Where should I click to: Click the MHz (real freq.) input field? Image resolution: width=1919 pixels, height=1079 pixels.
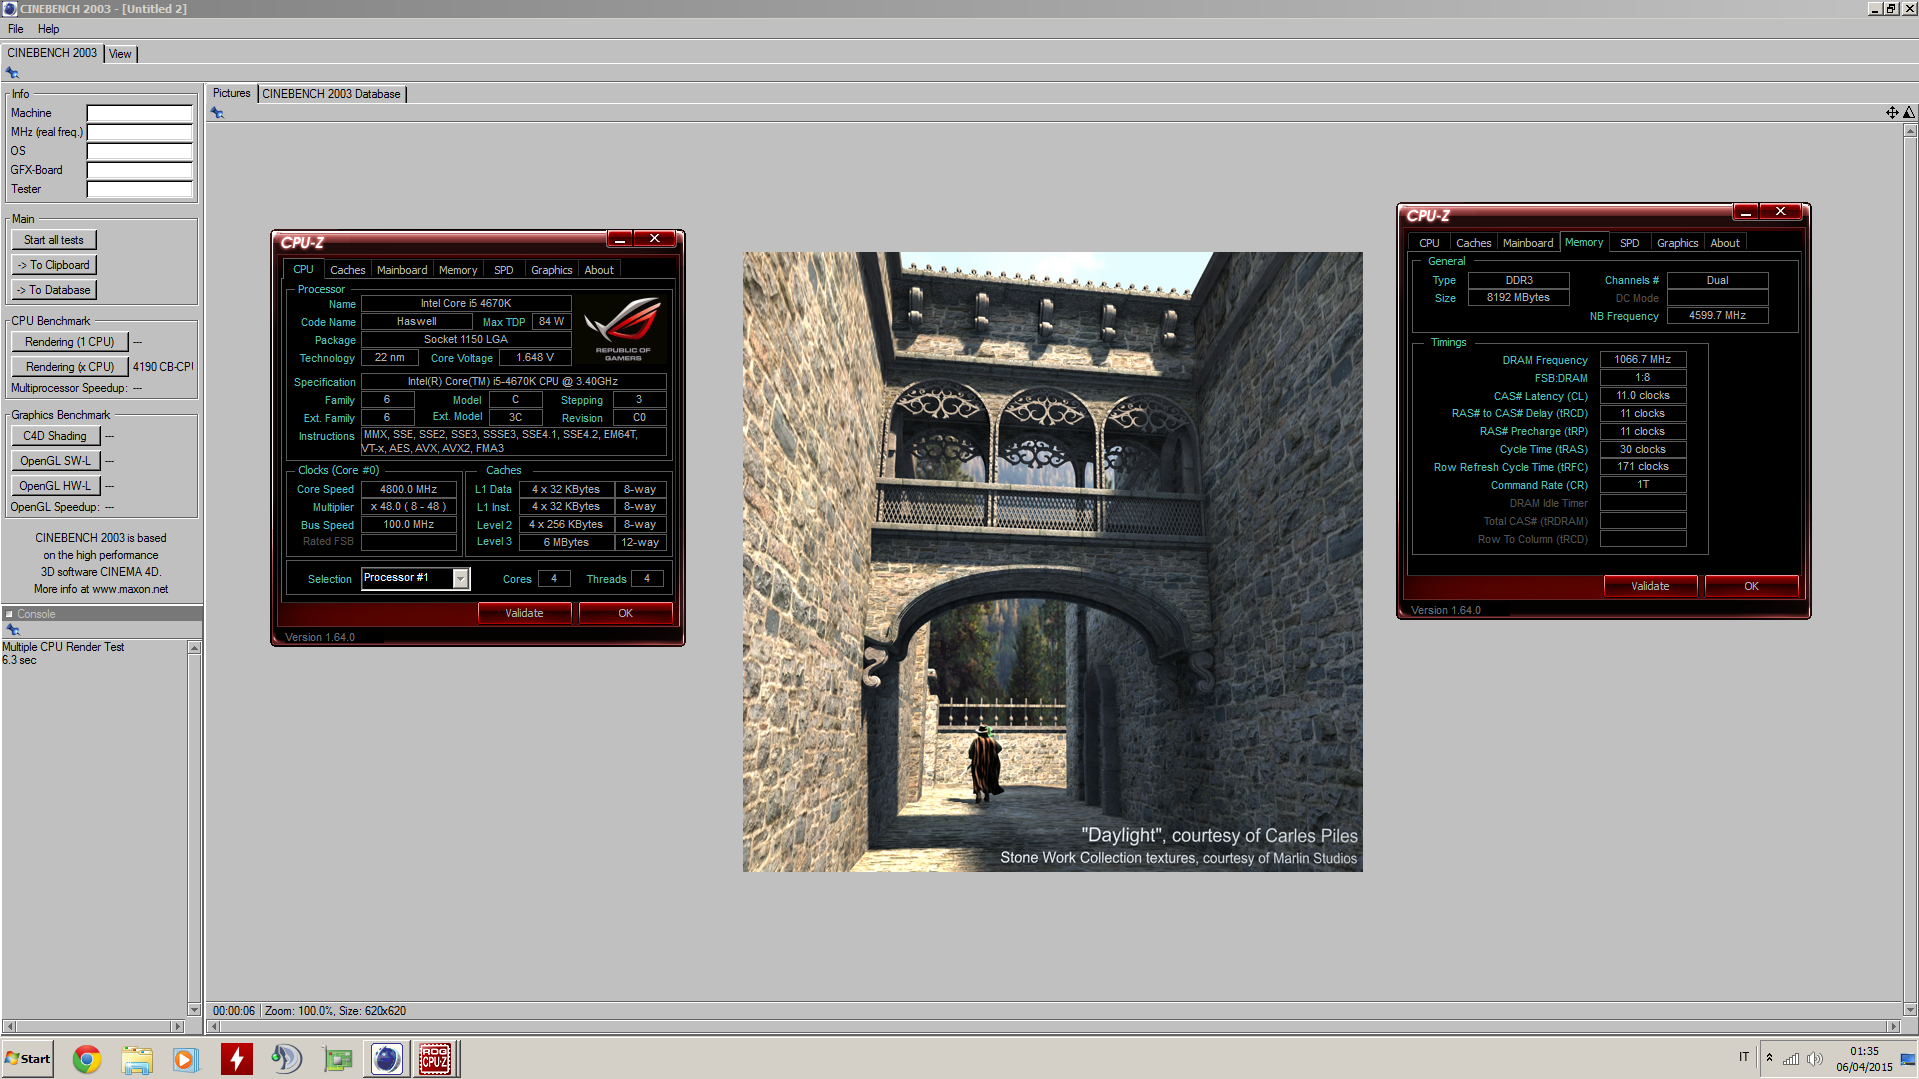[x=139, y=132]
